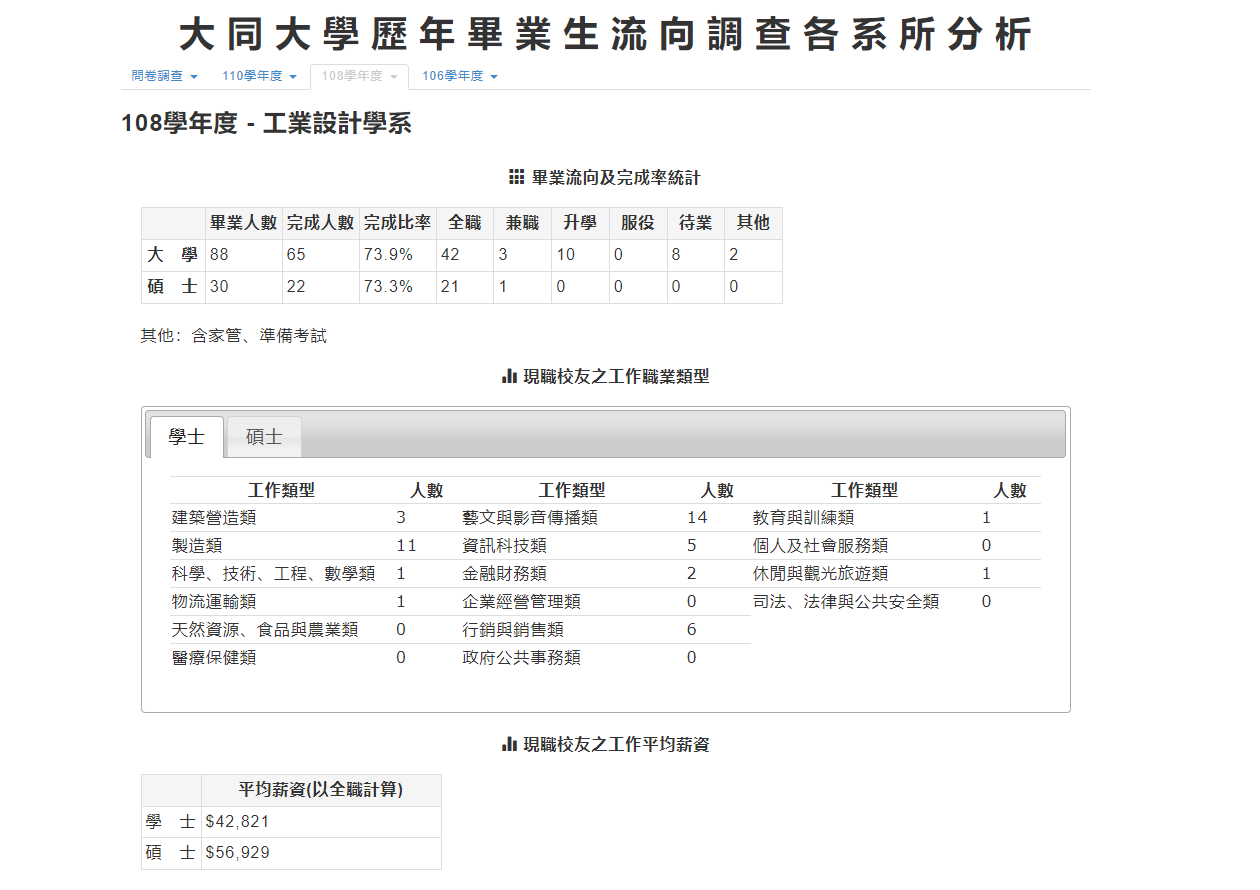
Task: Click the 醫療保健類 job type row
Action: [315, 658]
